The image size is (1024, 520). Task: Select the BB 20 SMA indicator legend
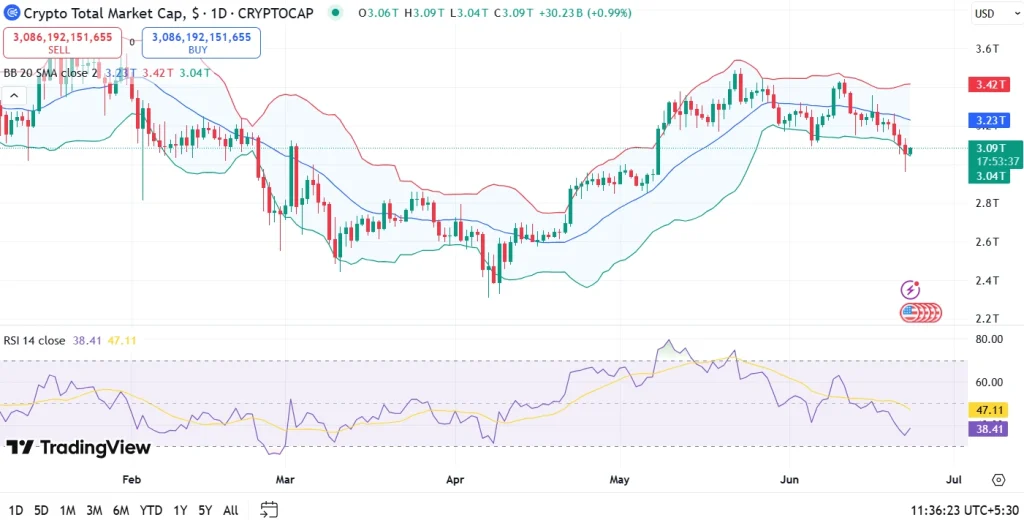pos(50,72)
